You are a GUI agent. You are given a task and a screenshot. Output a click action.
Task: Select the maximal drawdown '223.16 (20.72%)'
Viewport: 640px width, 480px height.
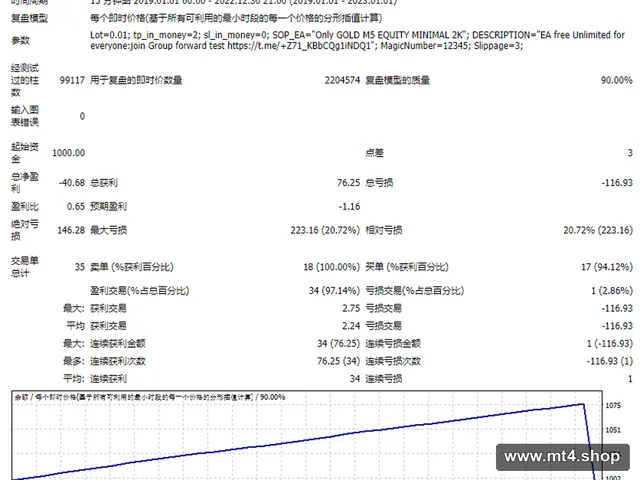coord(325,230)
